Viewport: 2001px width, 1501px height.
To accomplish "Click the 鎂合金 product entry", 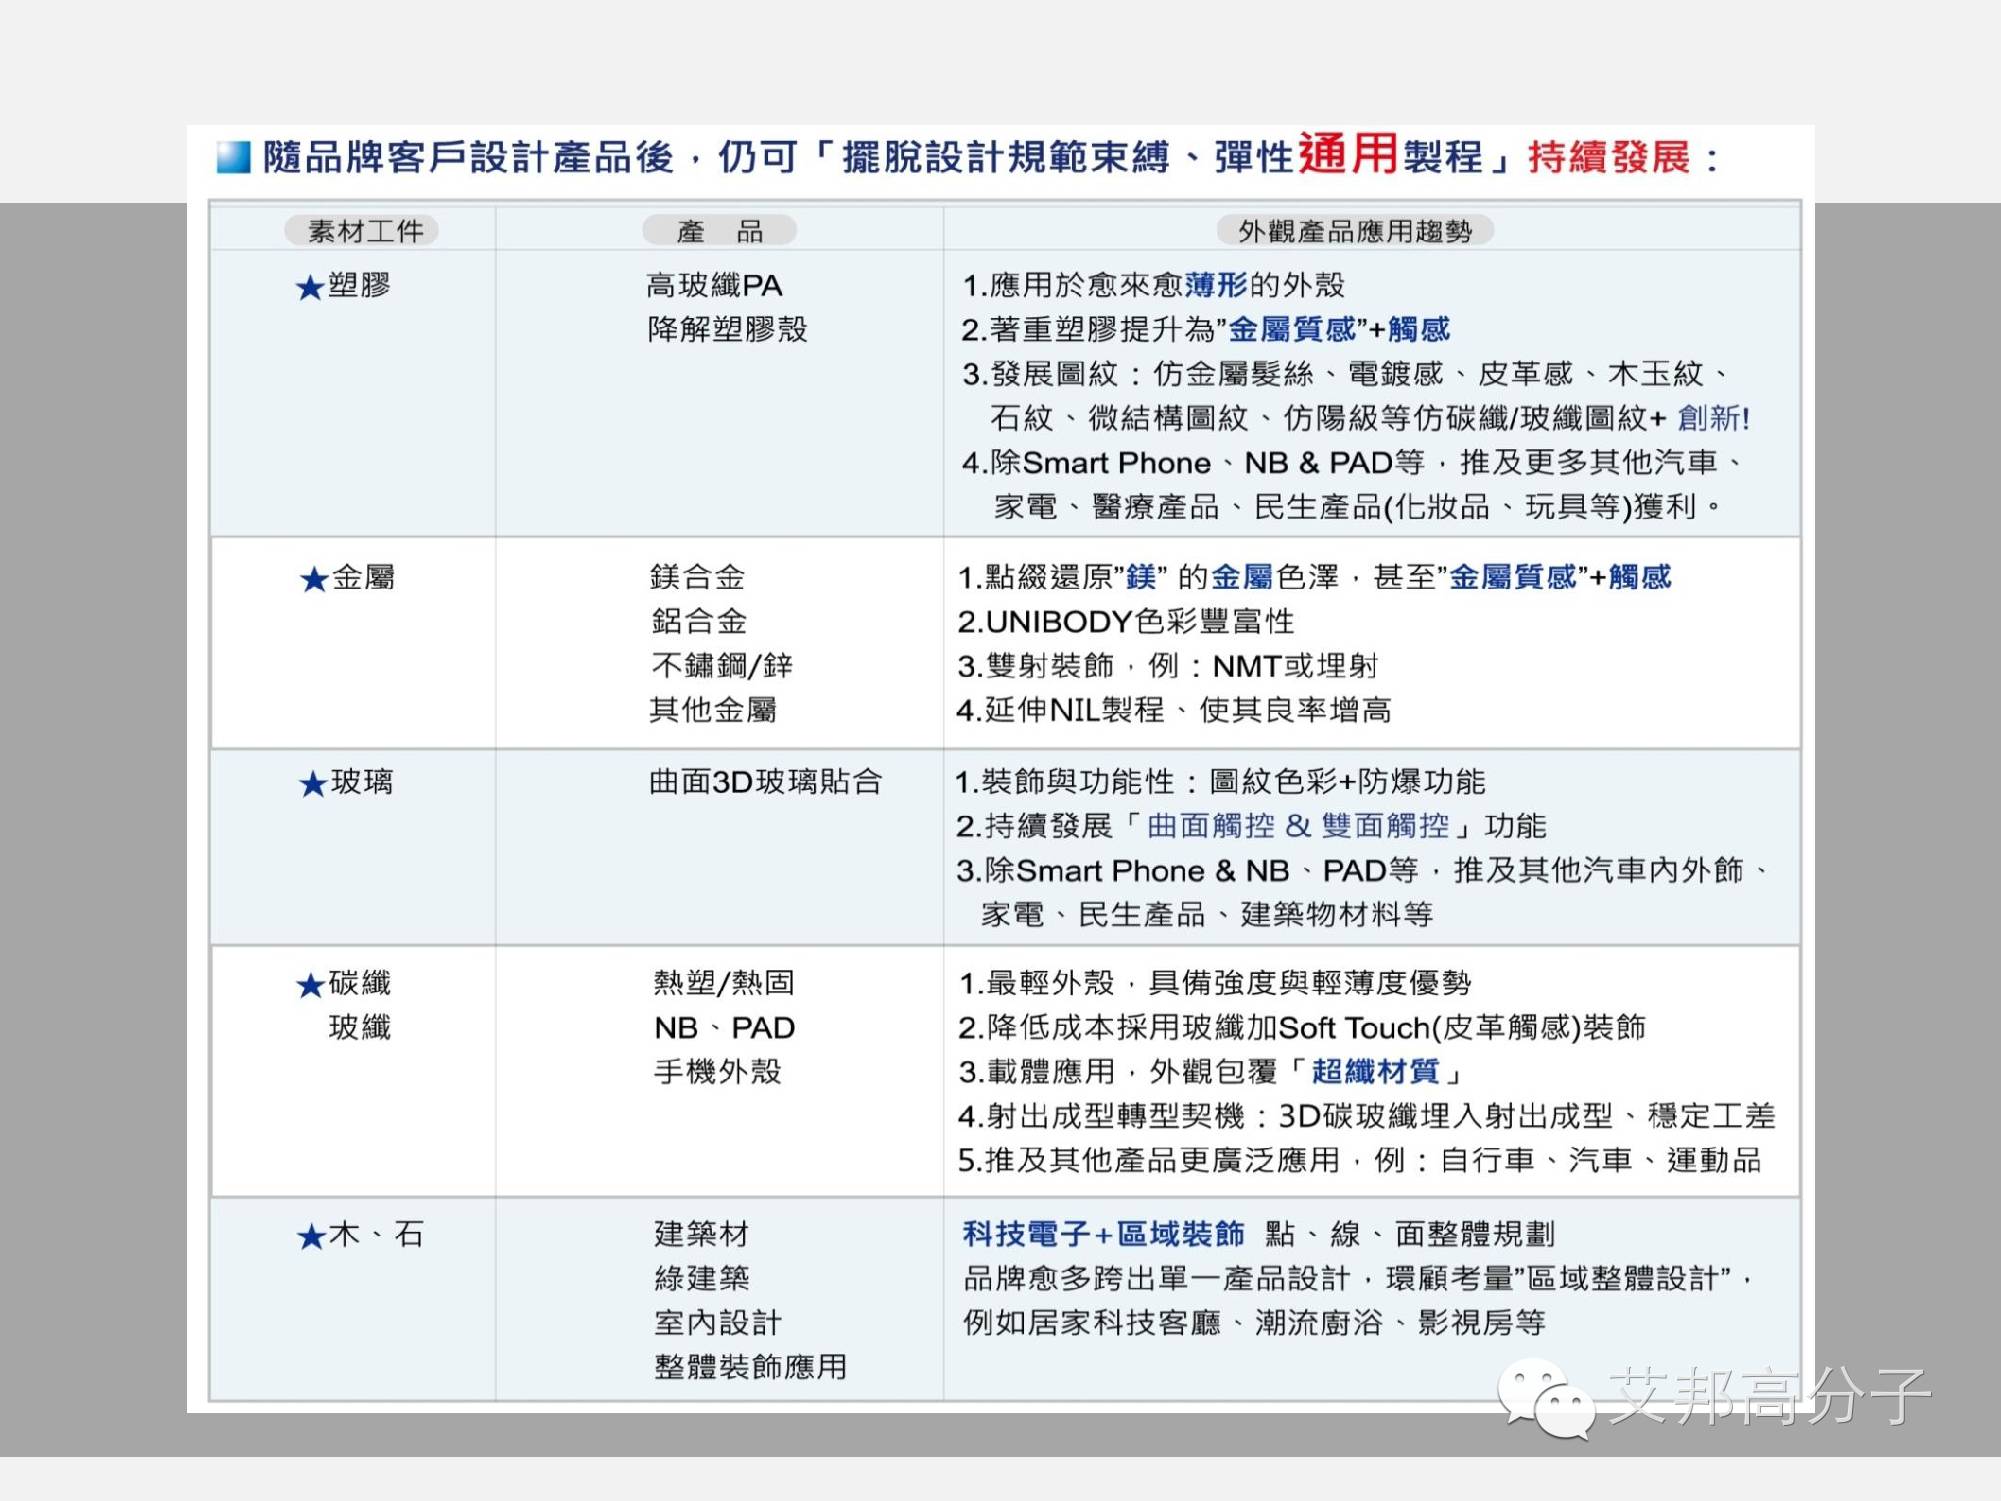I will pyautogui.click(x=697, y=577).
